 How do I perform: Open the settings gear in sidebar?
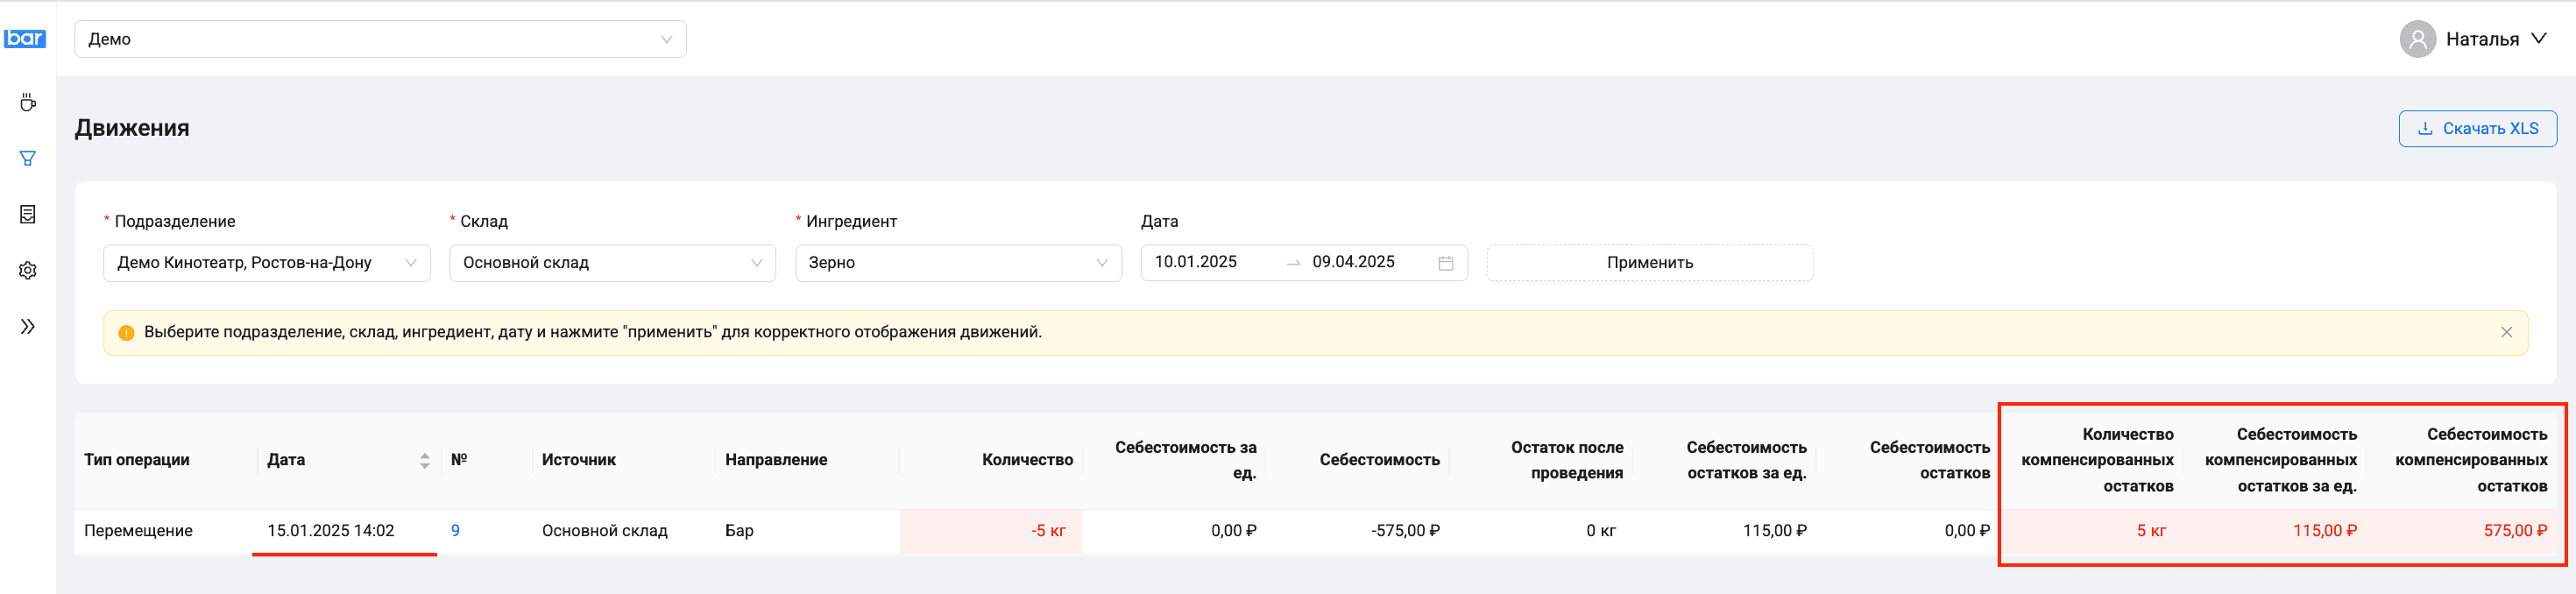point(28,270)
